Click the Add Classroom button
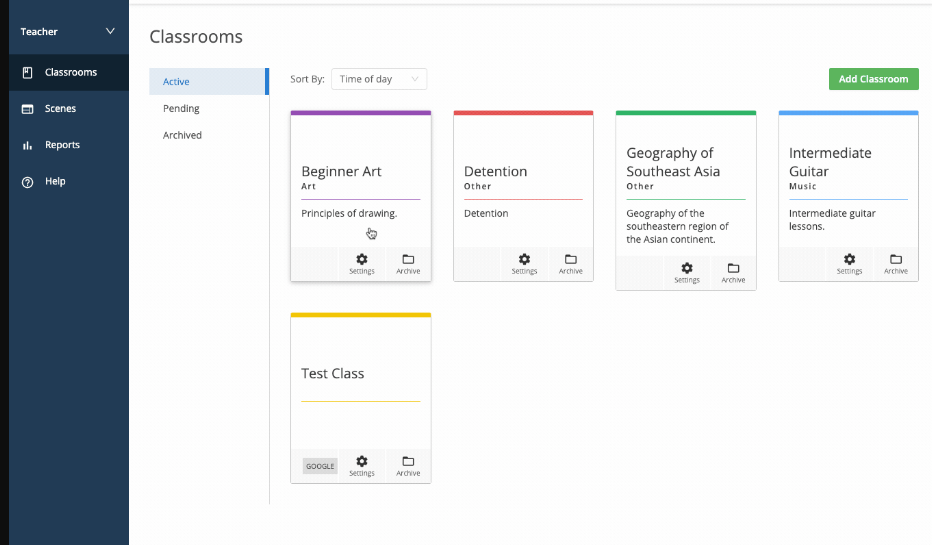Viewport: 932px width, 545px height. (873, 79)
